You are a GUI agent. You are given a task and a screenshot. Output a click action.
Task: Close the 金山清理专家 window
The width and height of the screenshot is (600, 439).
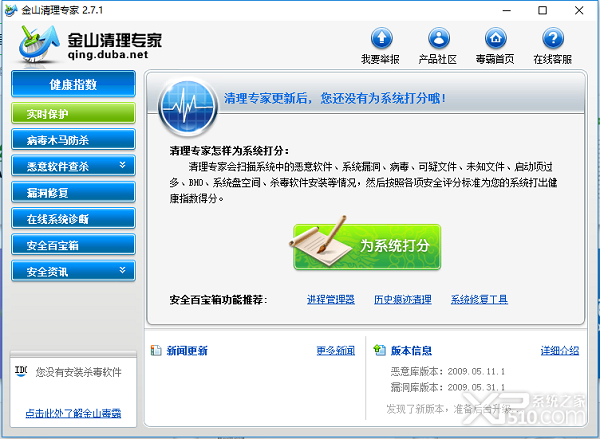pos(579,10)
